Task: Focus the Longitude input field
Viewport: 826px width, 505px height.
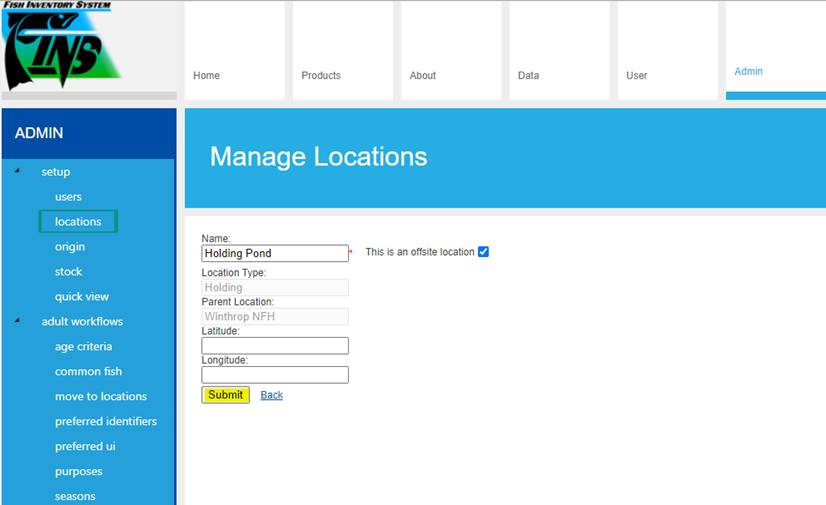Action: tap(275, 375)
